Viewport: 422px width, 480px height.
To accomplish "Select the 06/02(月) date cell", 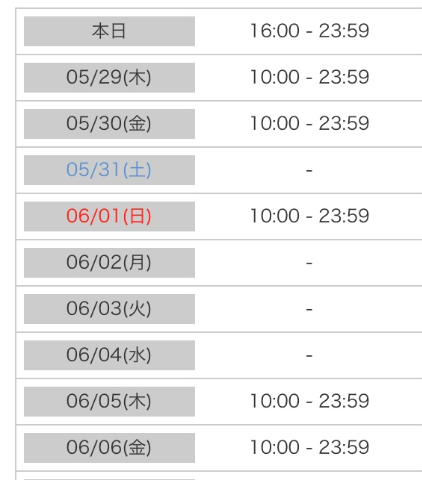I will [109, 262].
